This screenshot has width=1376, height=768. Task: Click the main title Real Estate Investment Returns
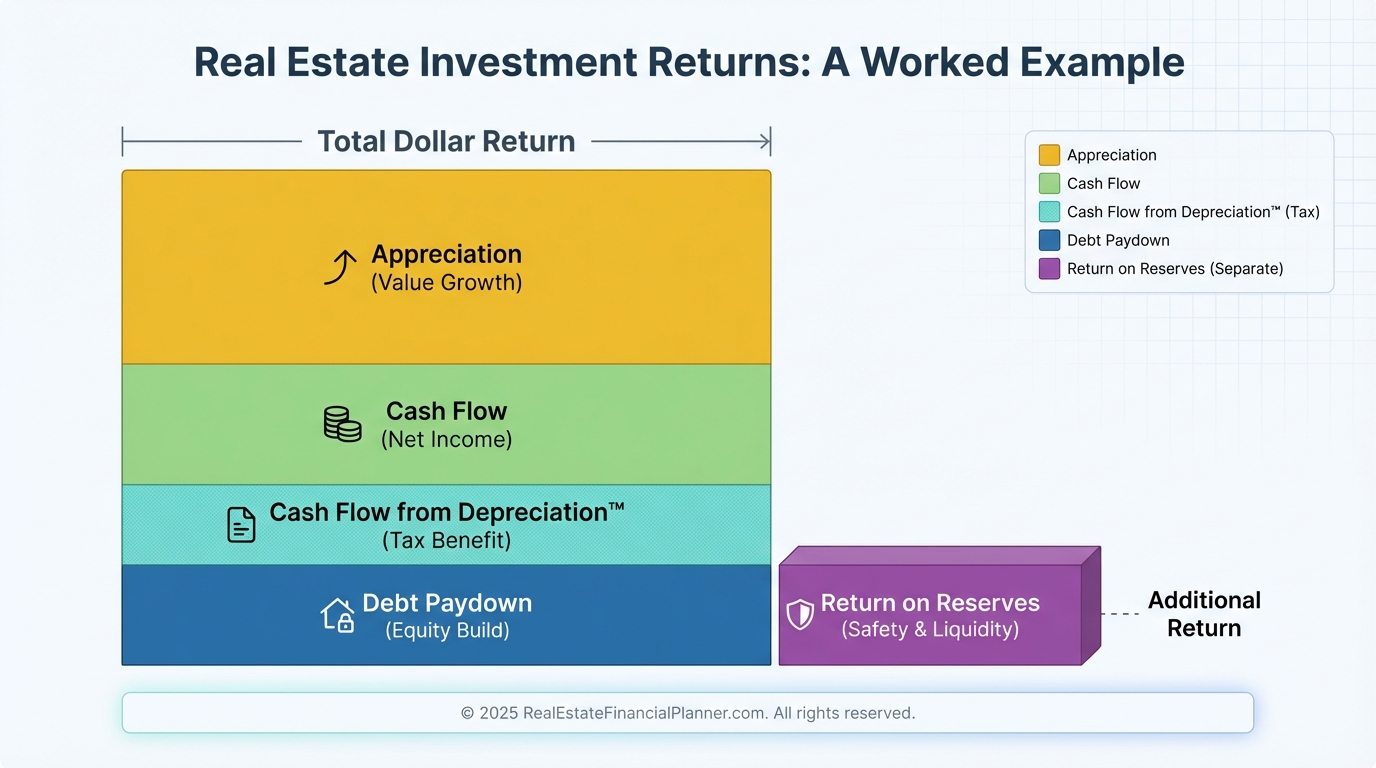pyautogui.click(x=688, y=62)
